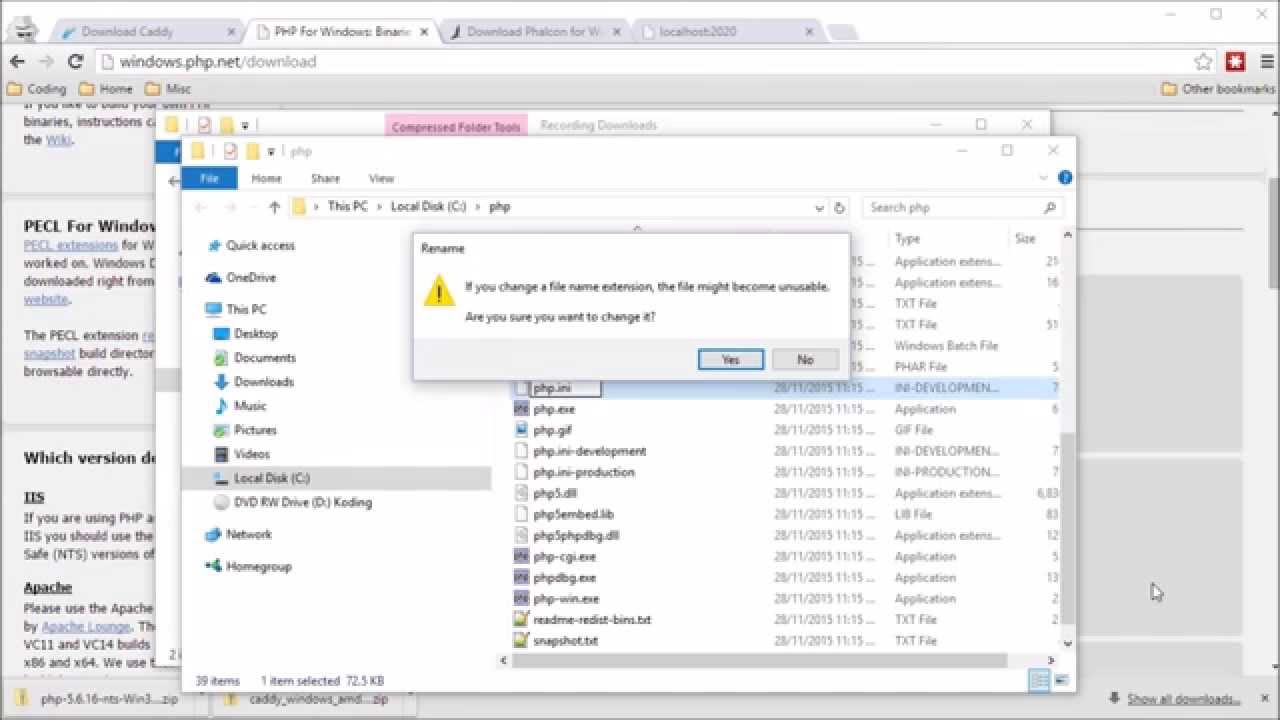Follow the PECL extensions link

point(71,245)
